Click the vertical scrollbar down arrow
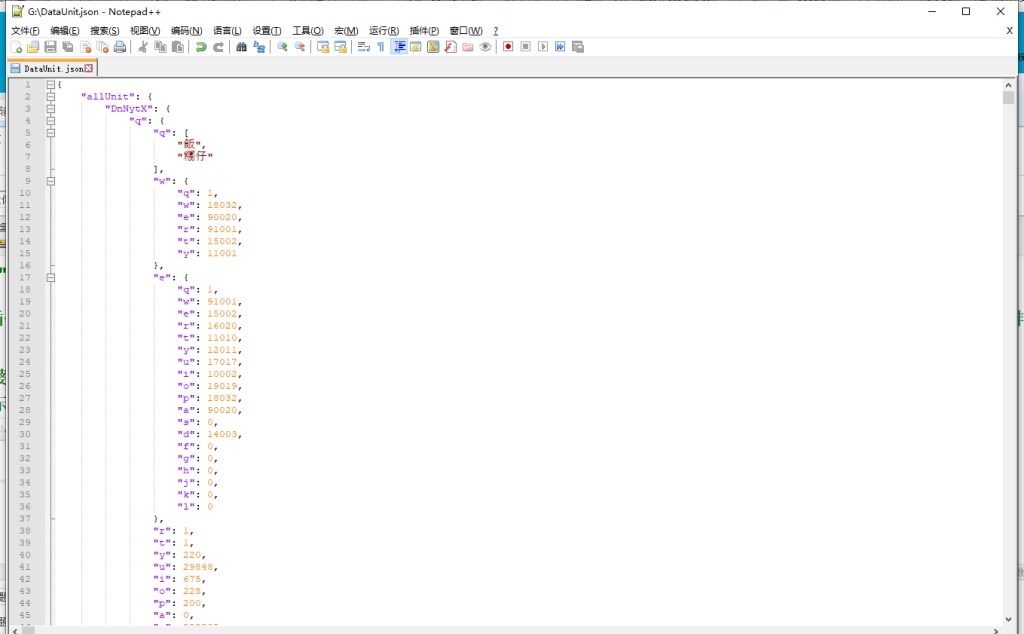This screenshot has height=634, width=1024. coord(1008,619)
